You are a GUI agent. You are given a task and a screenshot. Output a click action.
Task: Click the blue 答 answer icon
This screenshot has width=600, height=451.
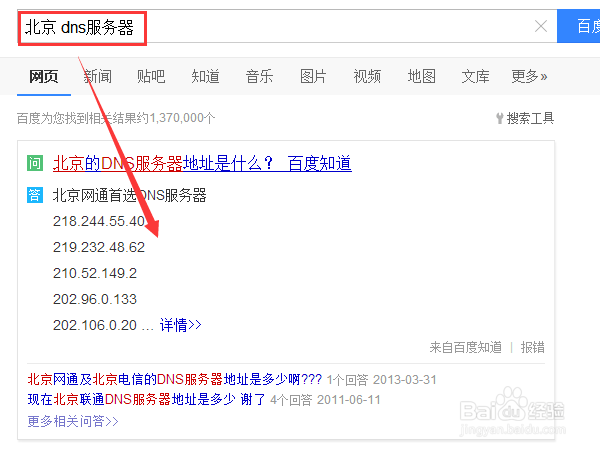click(x=35, y=195)
